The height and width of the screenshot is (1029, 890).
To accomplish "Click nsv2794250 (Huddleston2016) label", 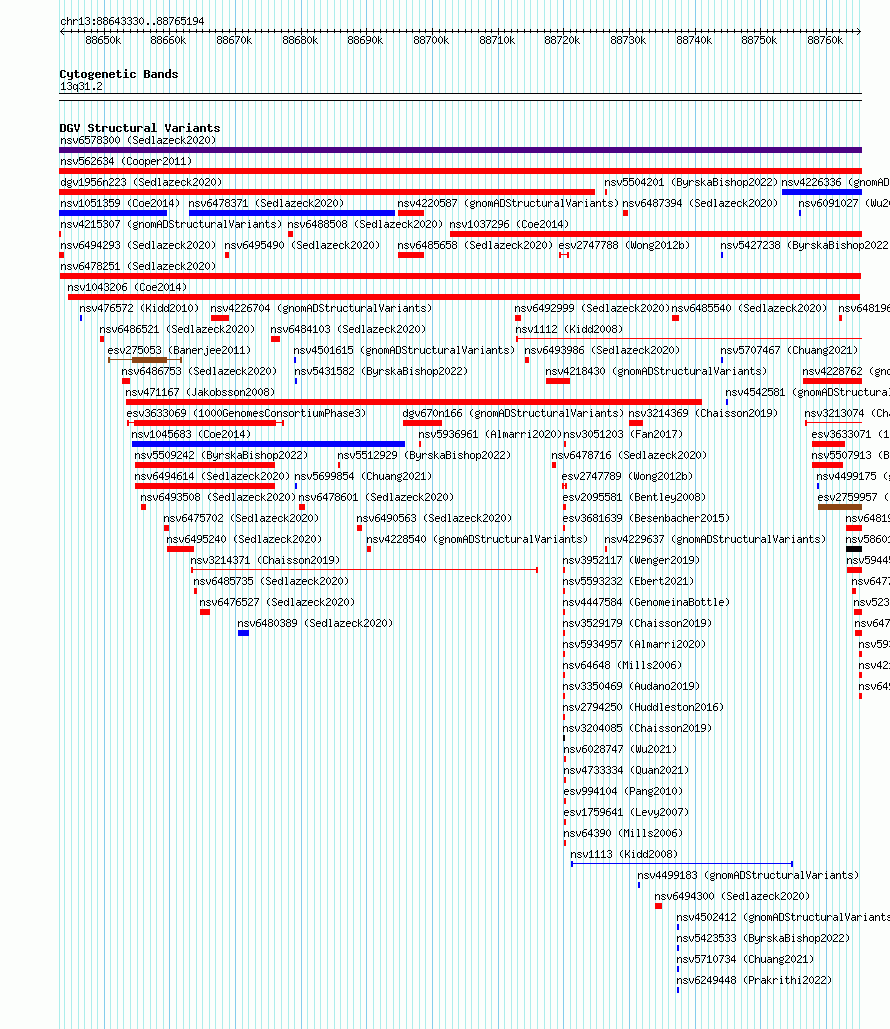I will pos(643,707).
